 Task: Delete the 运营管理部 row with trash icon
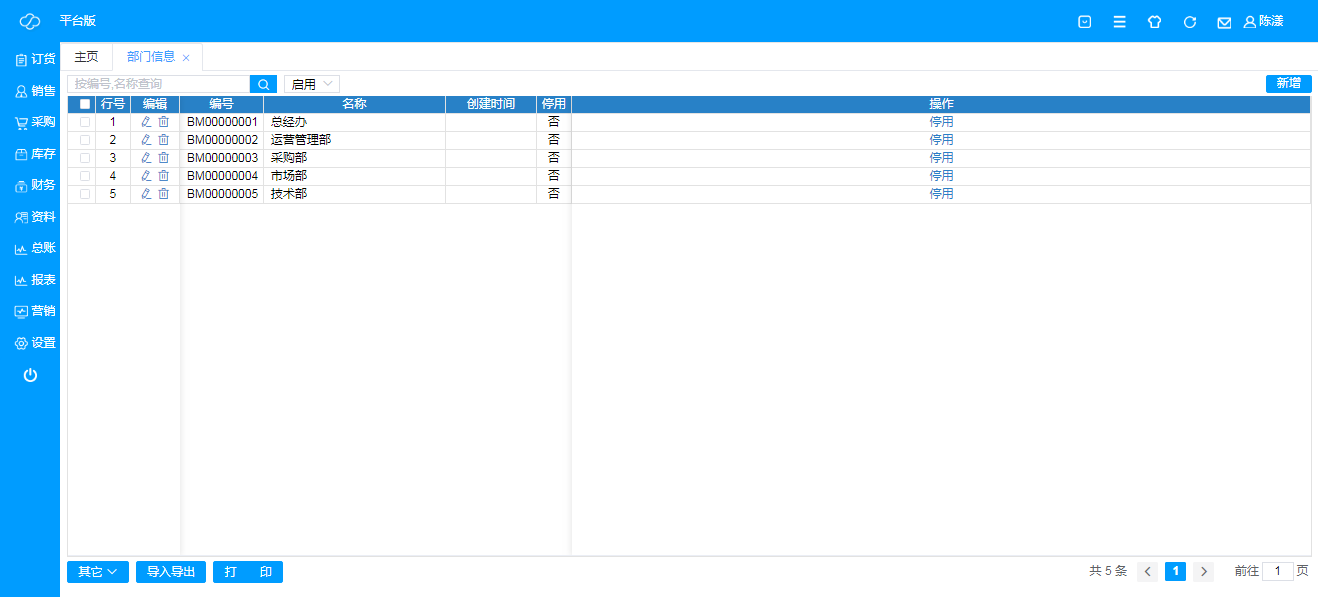tap(164, 140)
